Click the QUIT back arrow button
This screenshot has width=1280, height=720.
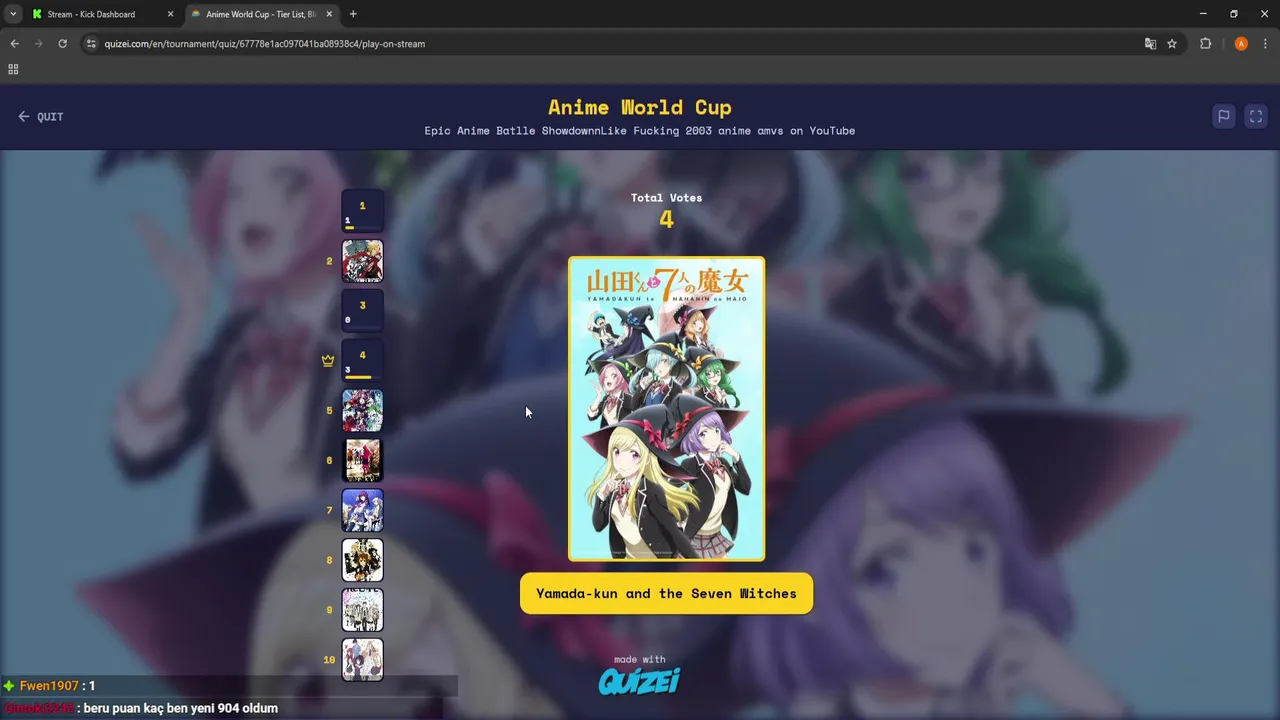tap(40, 117)
